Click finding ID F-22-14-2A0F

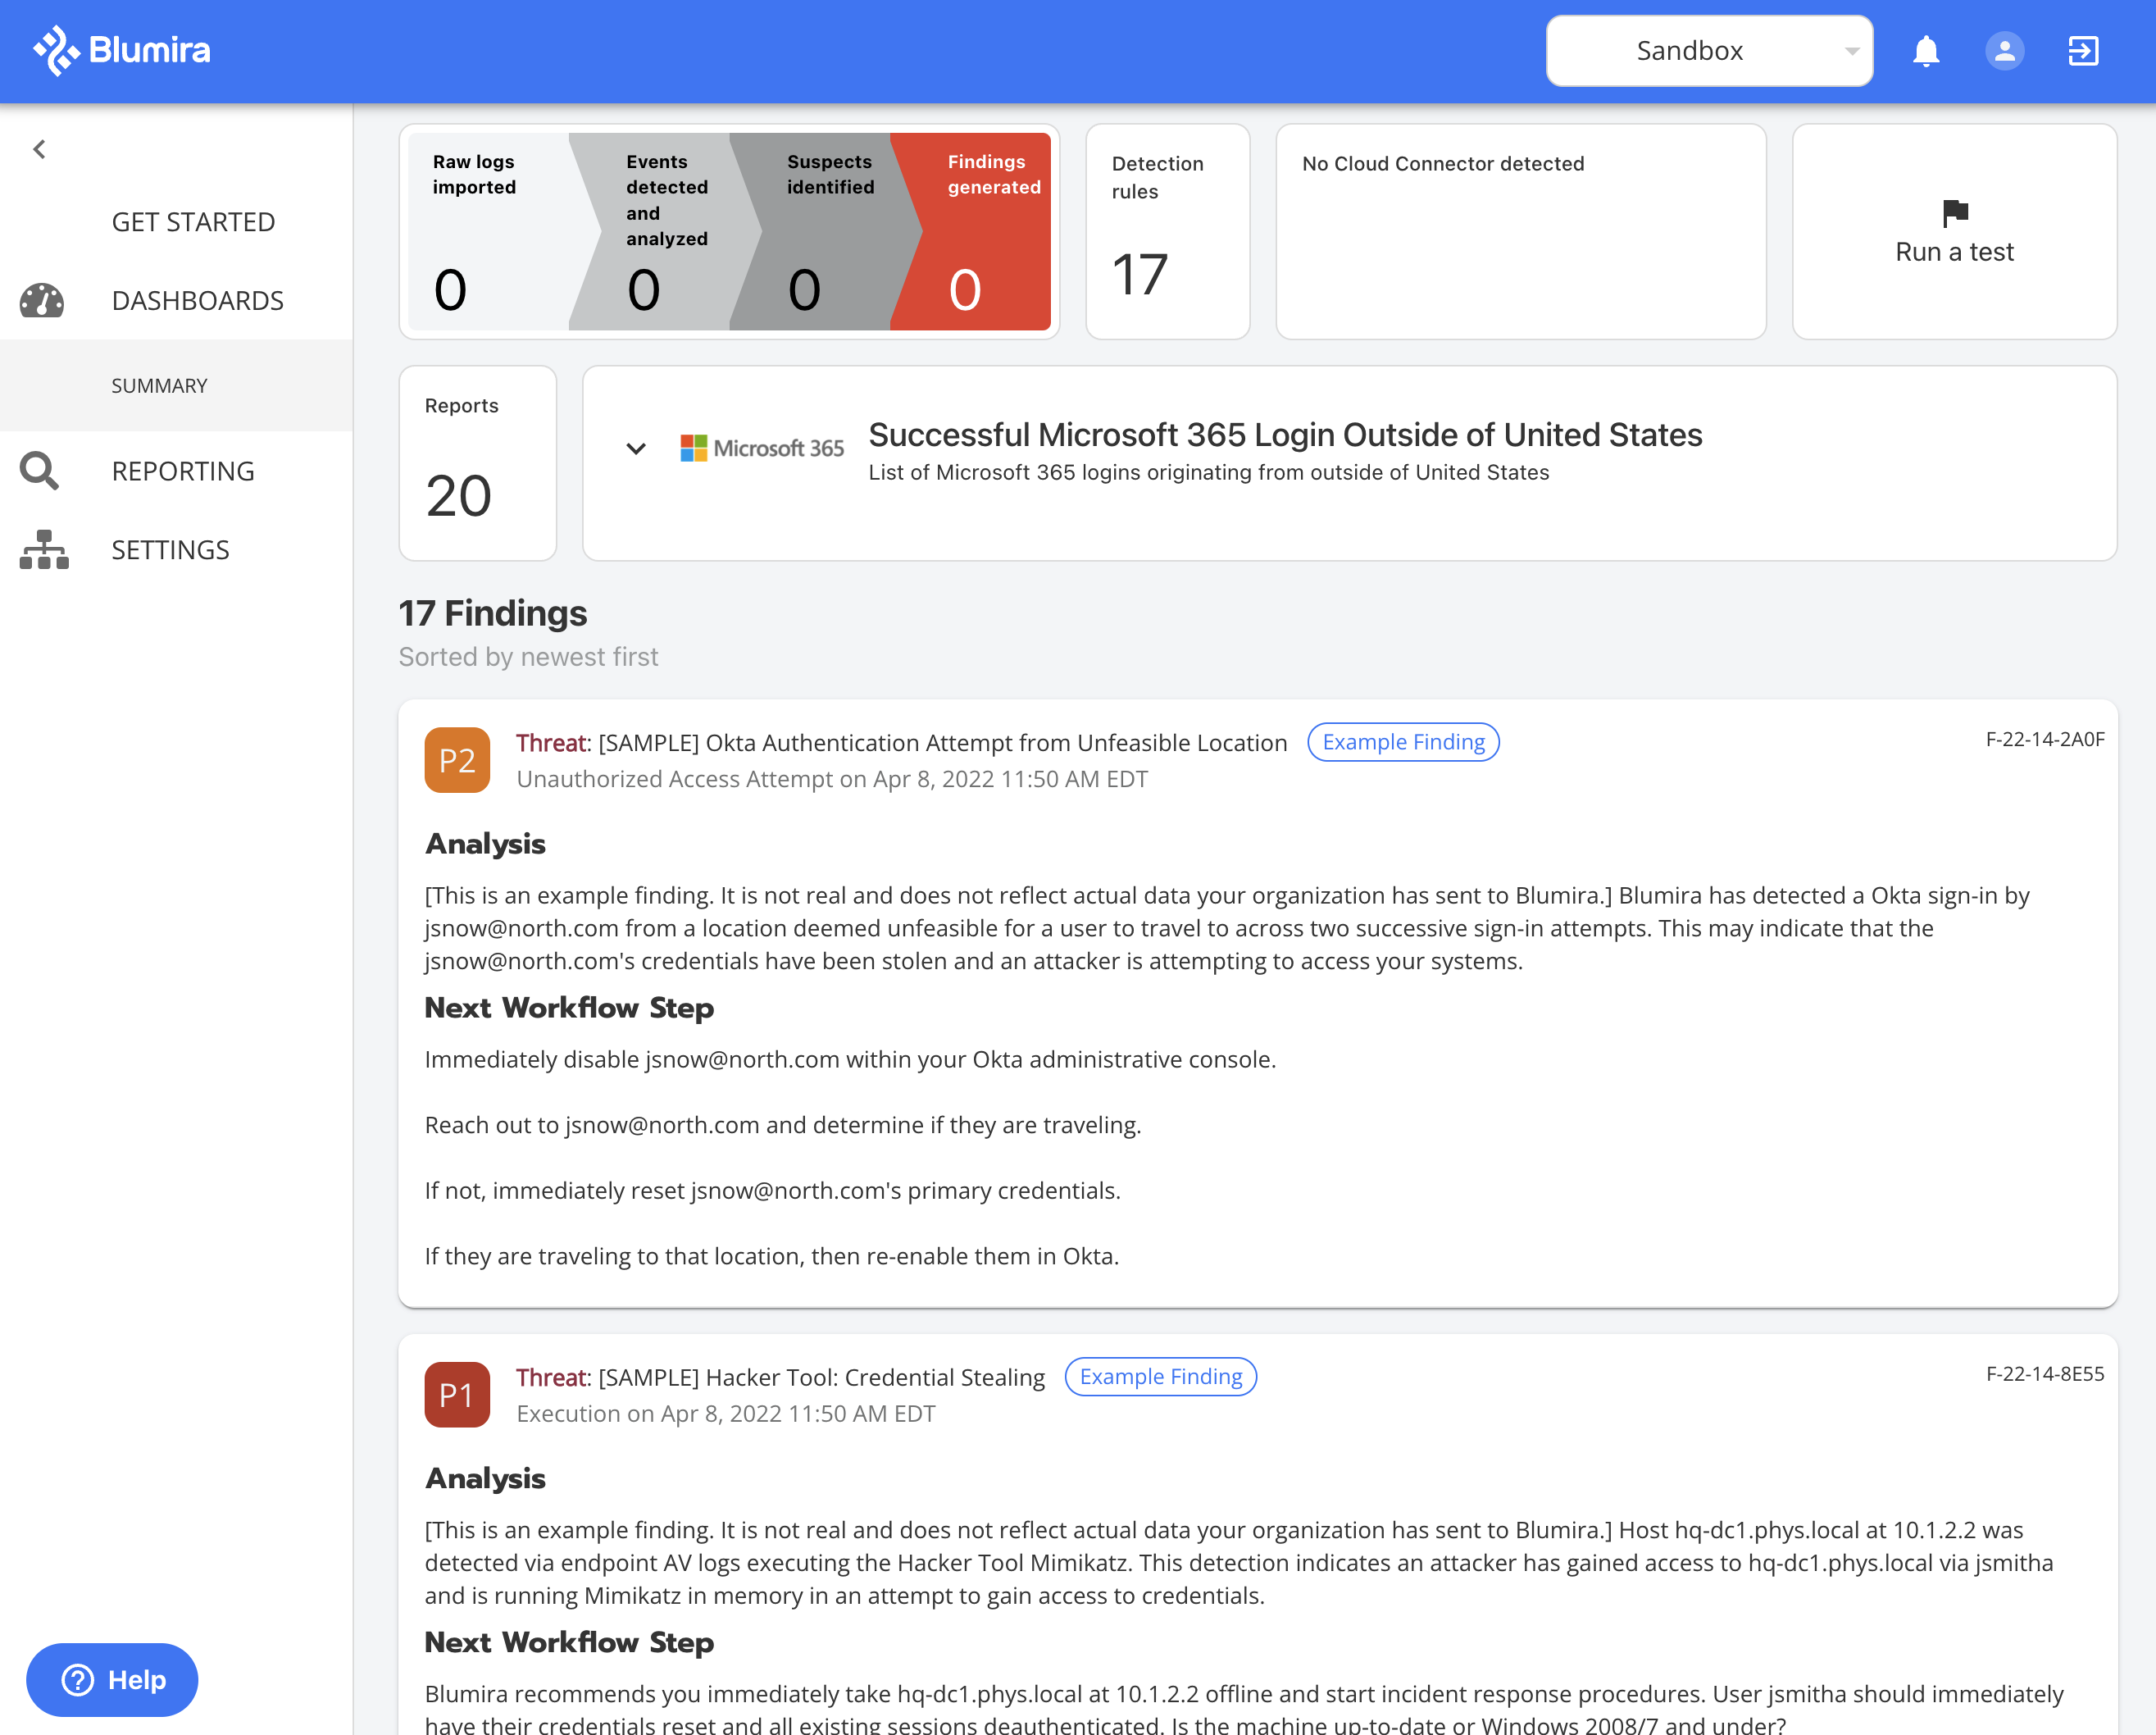(2045, 740)
